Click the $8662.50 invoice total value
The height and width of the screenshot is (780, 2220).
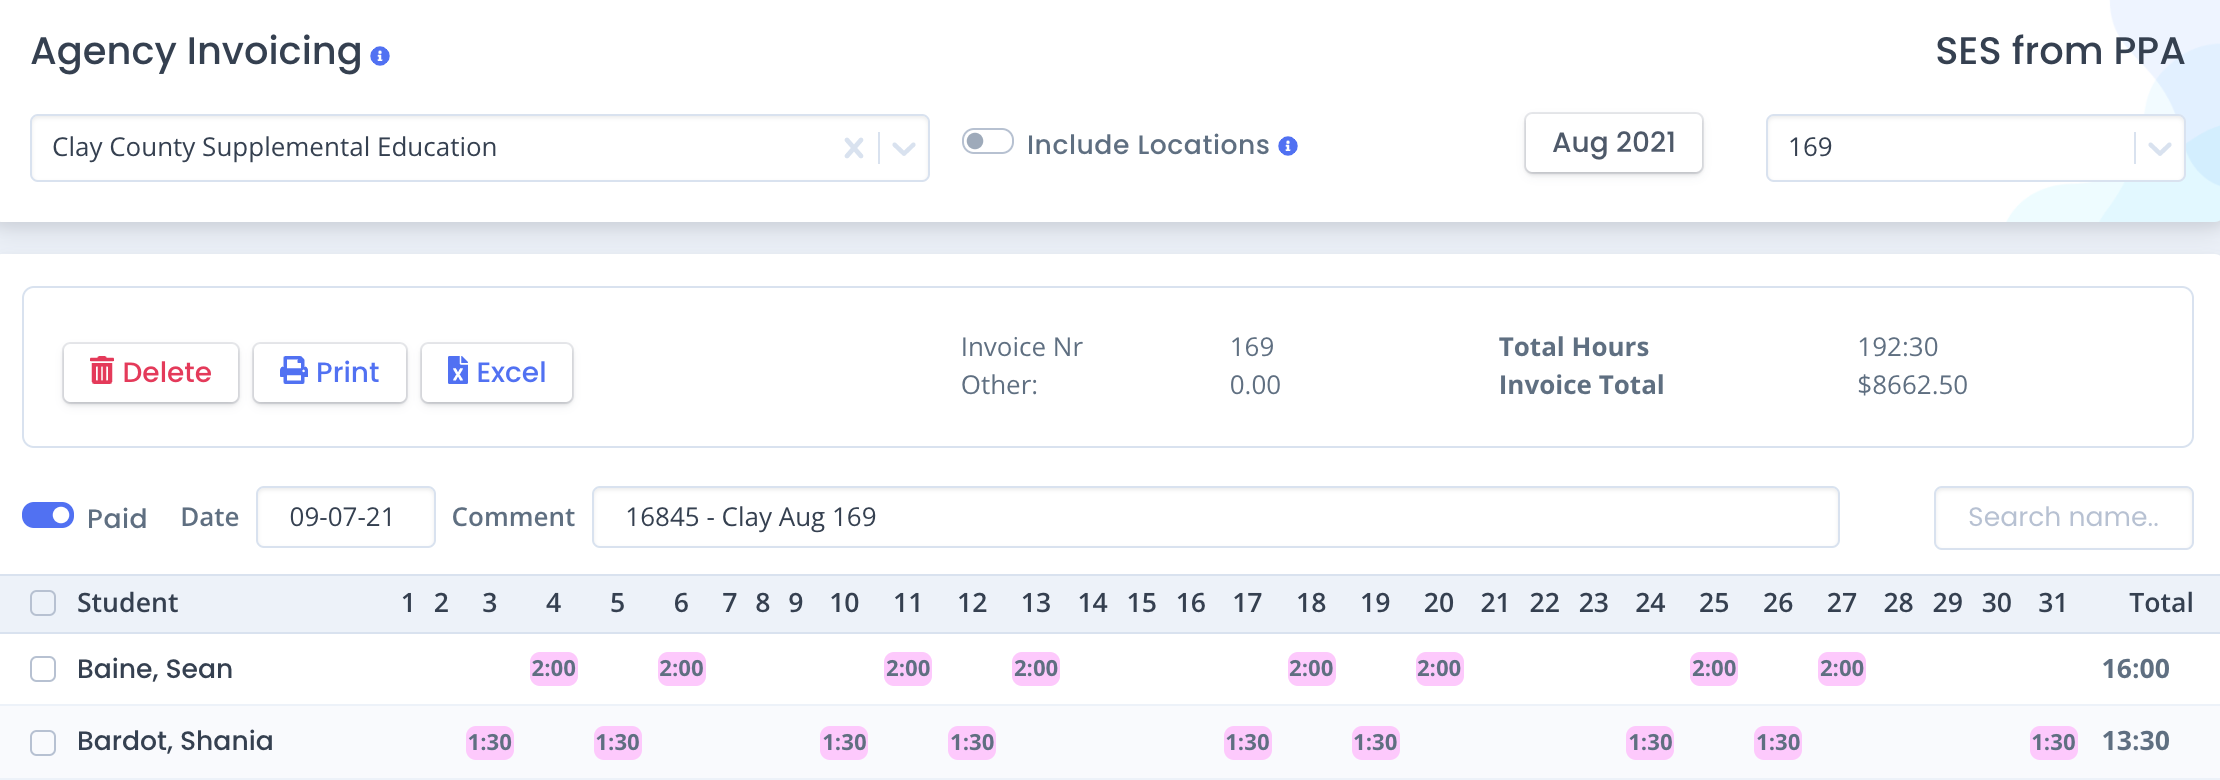[1912, 385]
